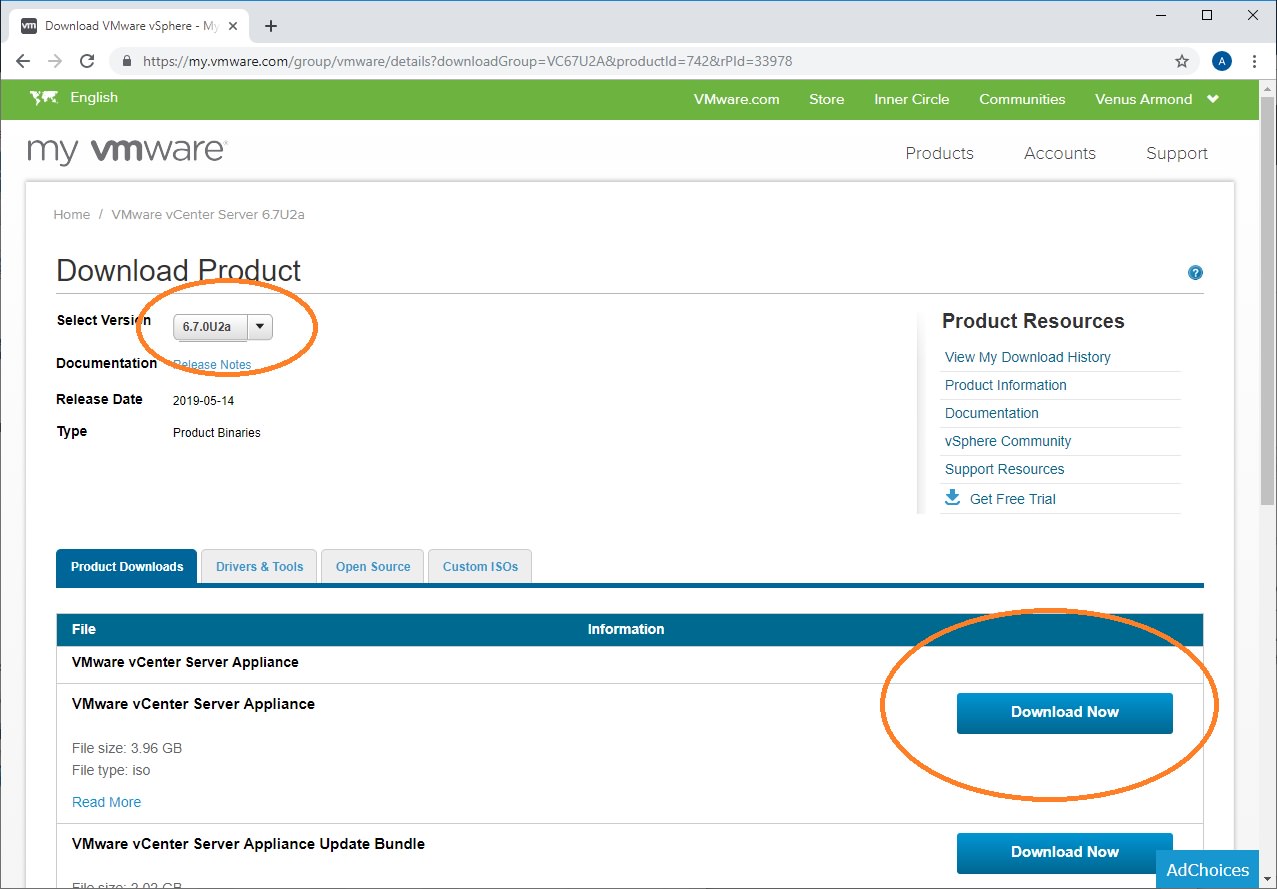
Task: Click the File size: 3.96 GB text
Action: [127, 748]
